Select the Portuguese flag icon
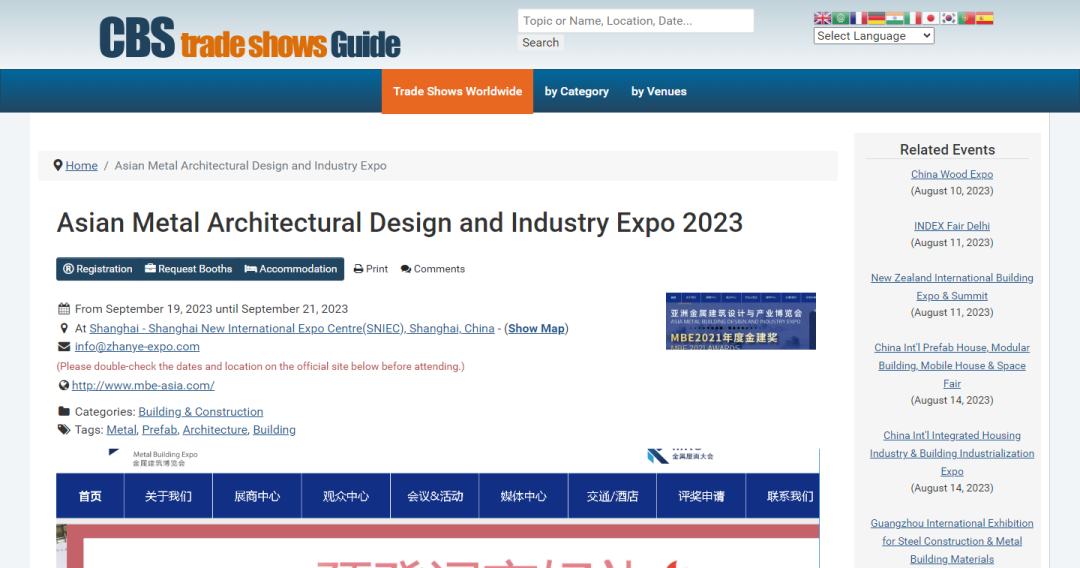The image size is (1080, 568). click(966, 19)
